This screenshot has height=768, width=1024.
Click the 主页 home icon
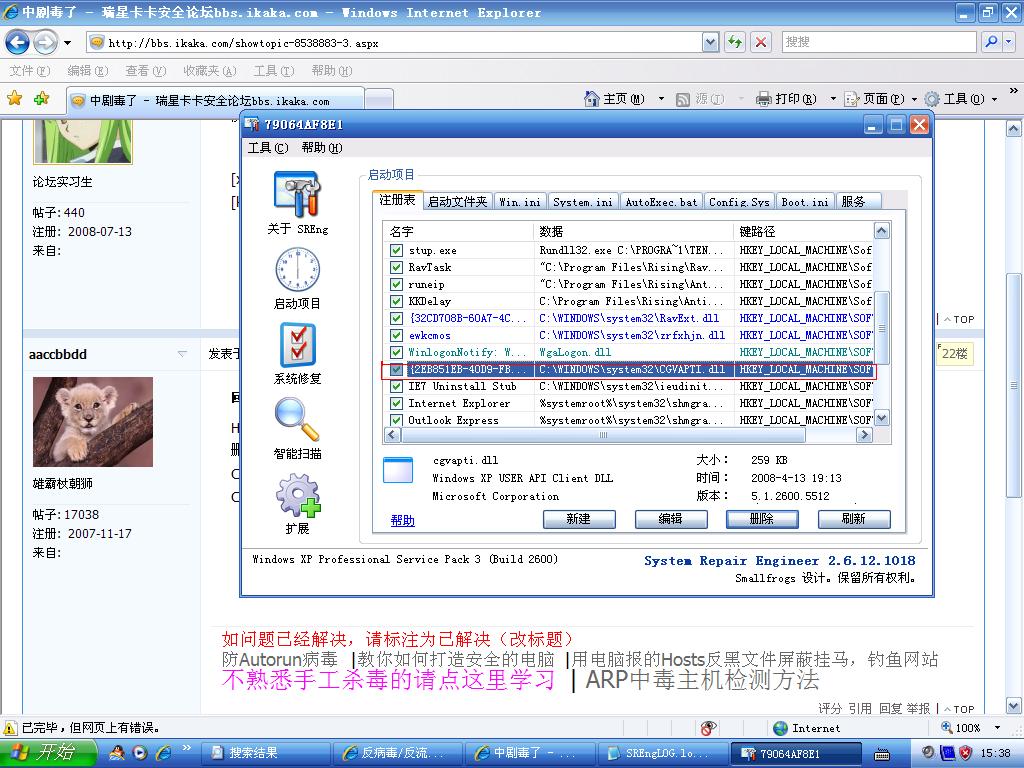click(x=592, y=99)
